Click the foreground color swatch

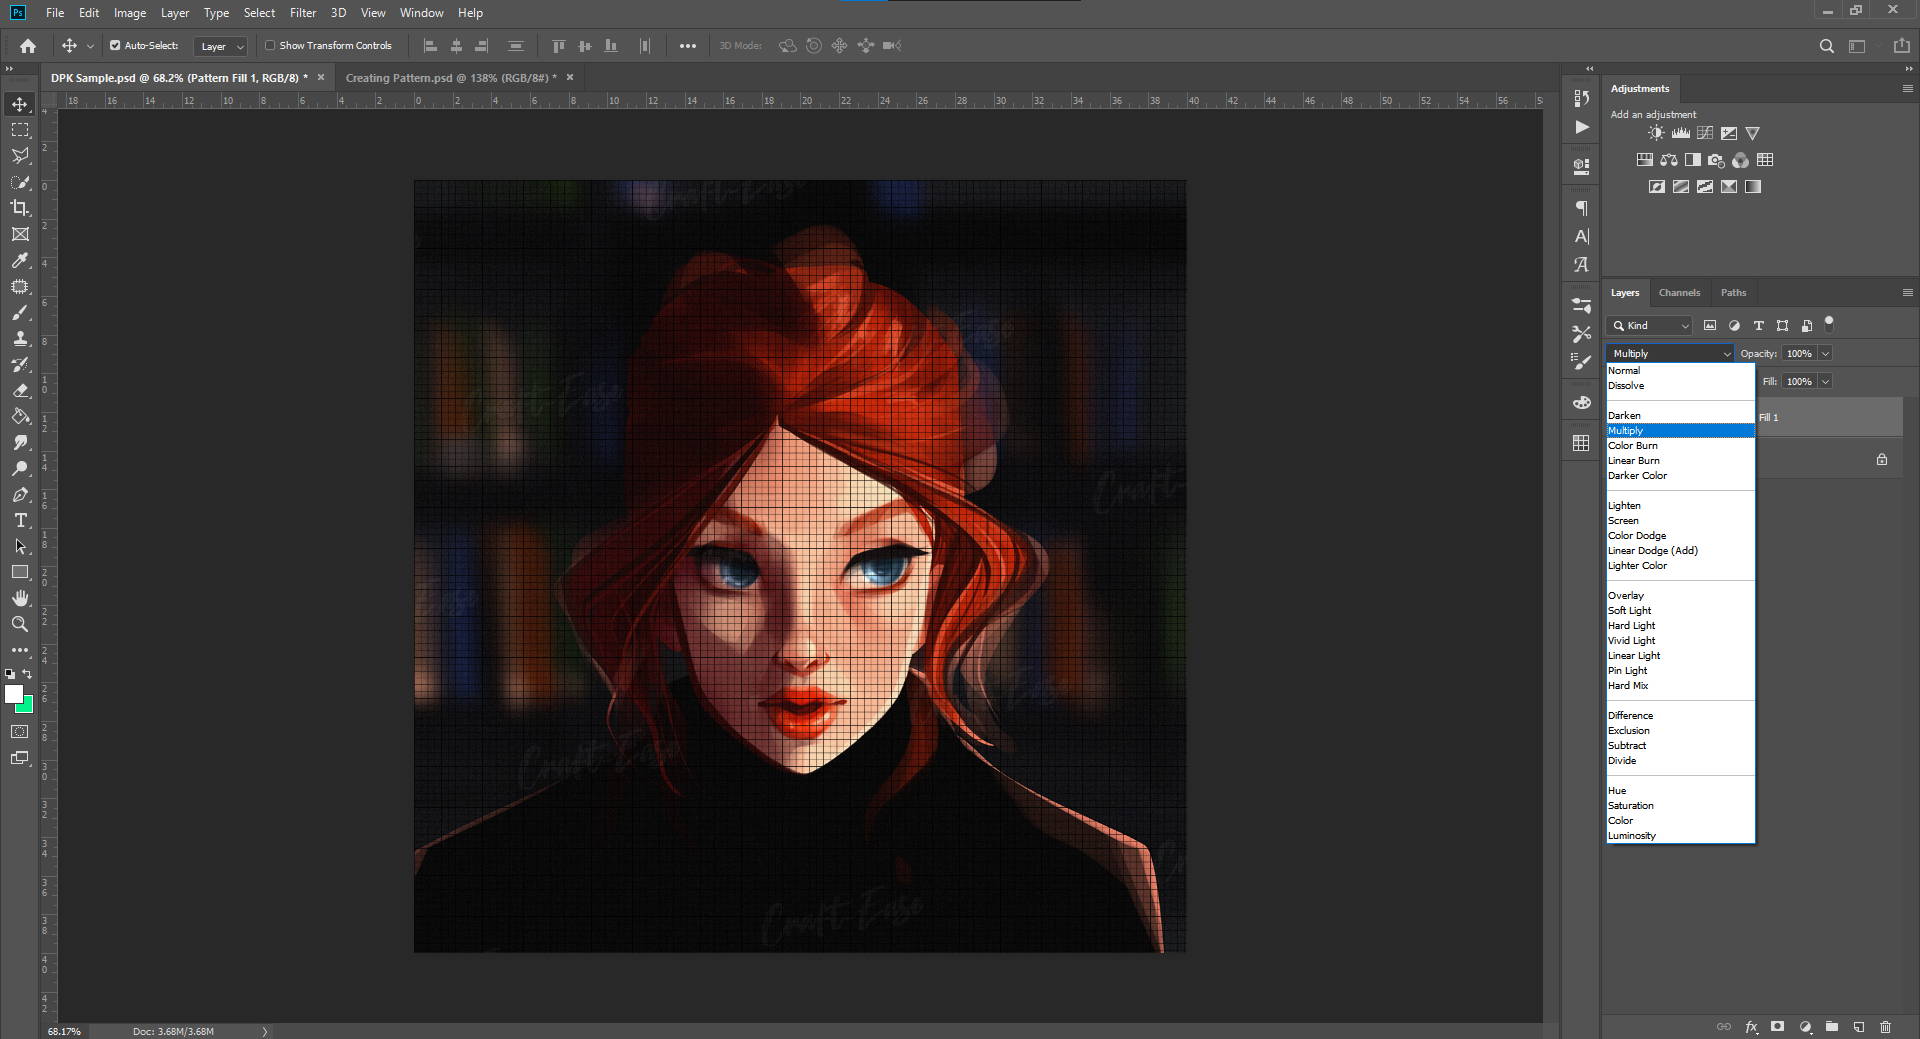point(13,693)
